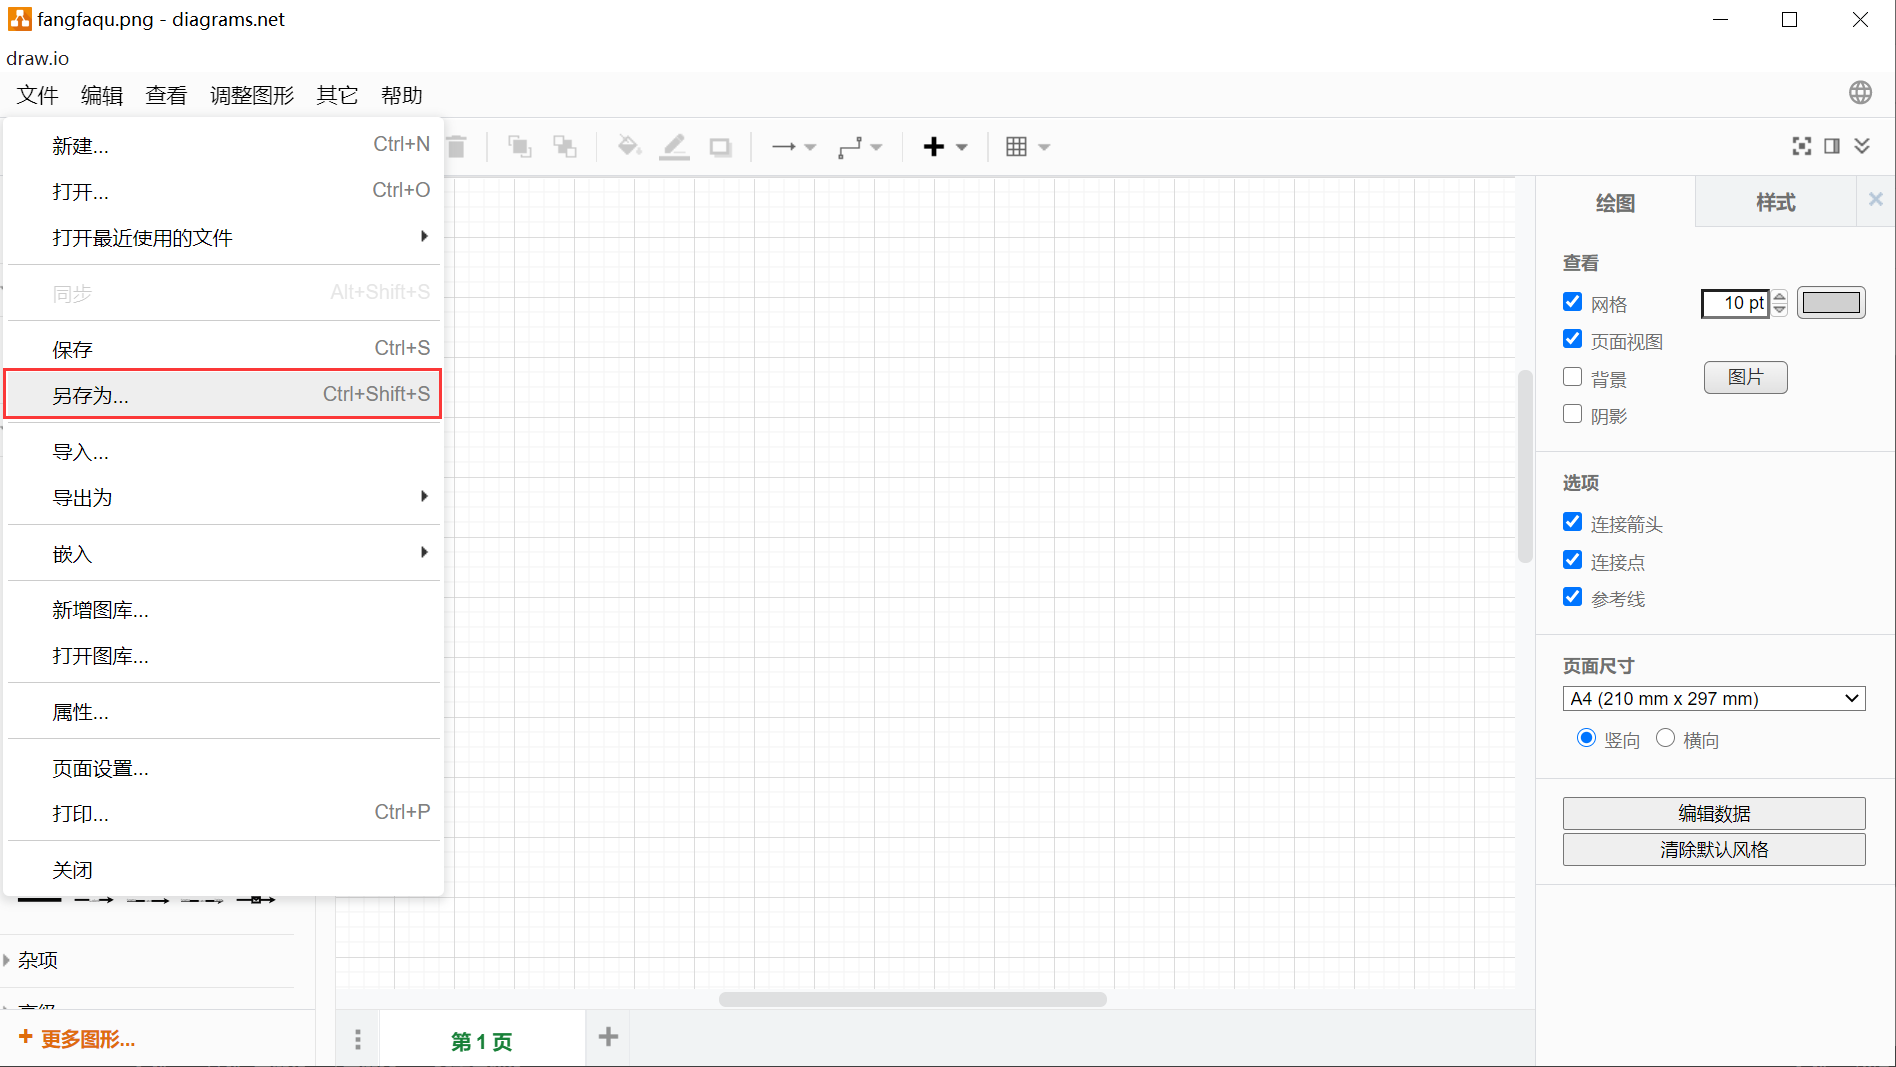This screenshot has width=1896, height=1067.
Task: Click the To Front icon
Action: (519, 146)
